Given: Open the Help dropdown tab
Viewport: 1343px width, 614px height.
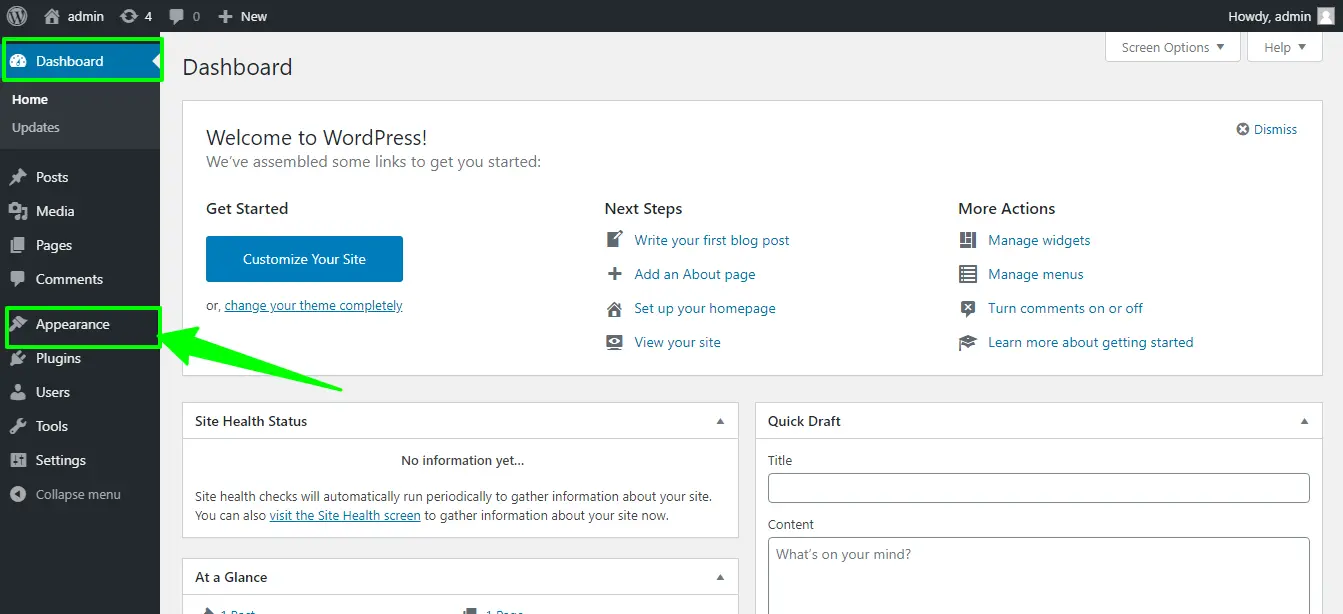Looking at the screenshot, I should point(1285,47).
